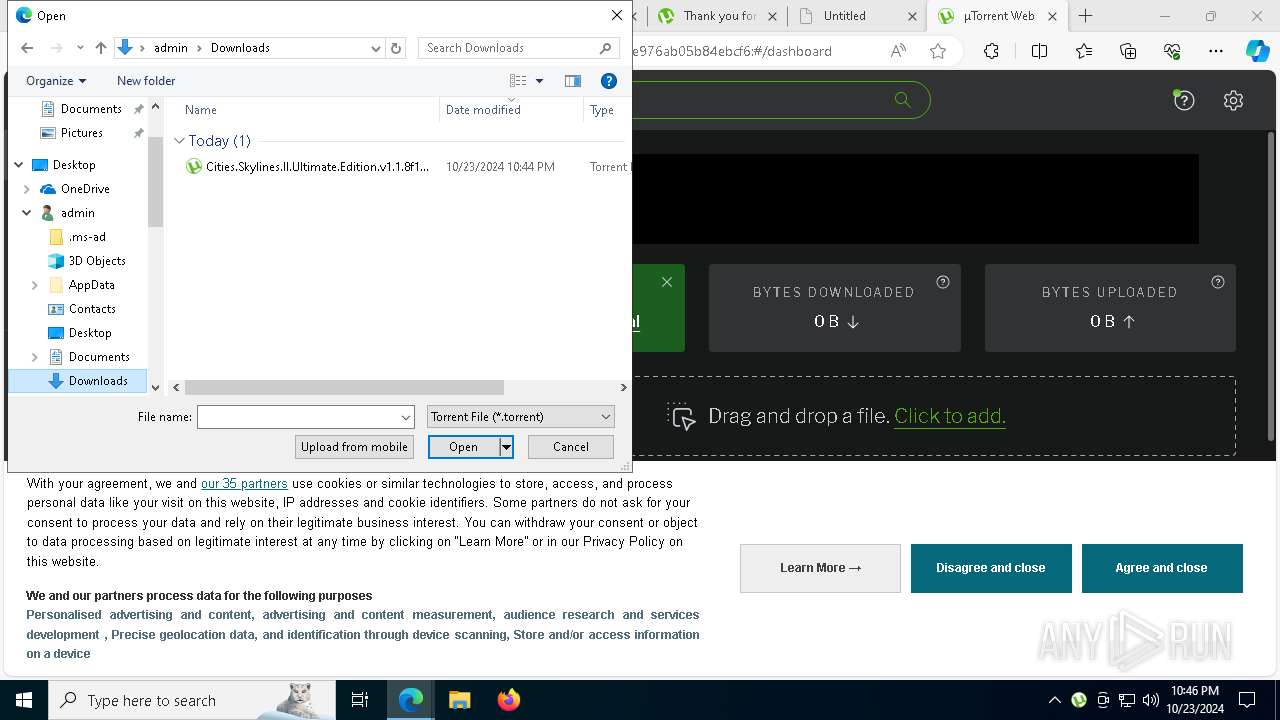
Task: Open Edge Settings and more menu
Action: click(1216, 51)
